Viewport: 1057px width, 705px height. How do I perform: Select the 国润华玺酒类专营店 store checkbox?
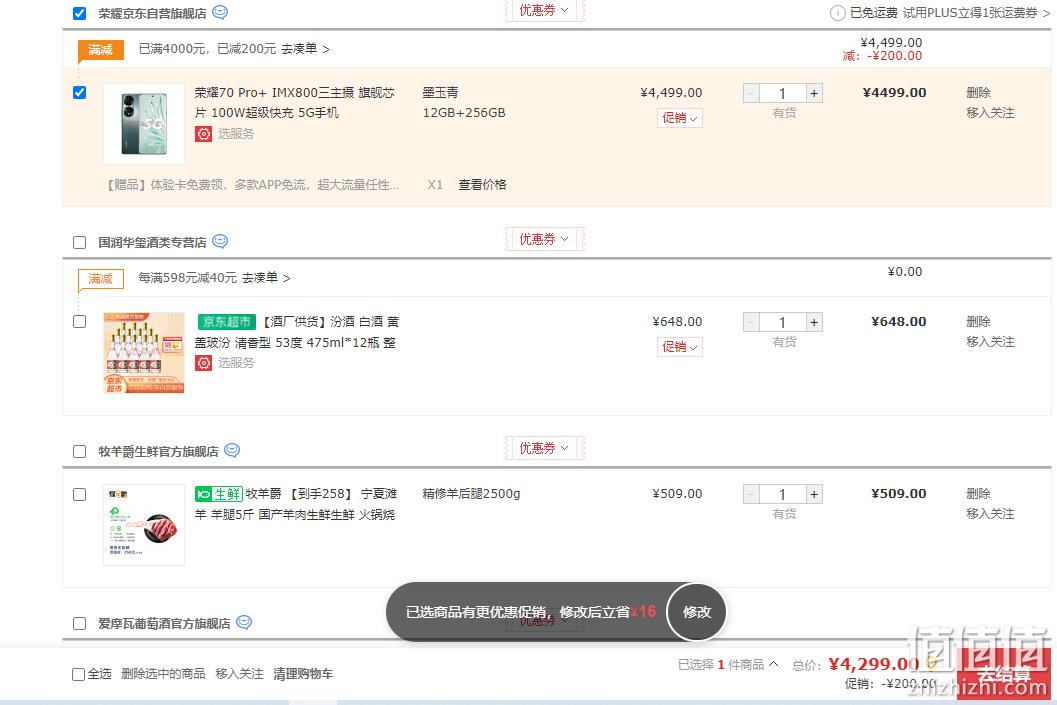coord(80,243)
